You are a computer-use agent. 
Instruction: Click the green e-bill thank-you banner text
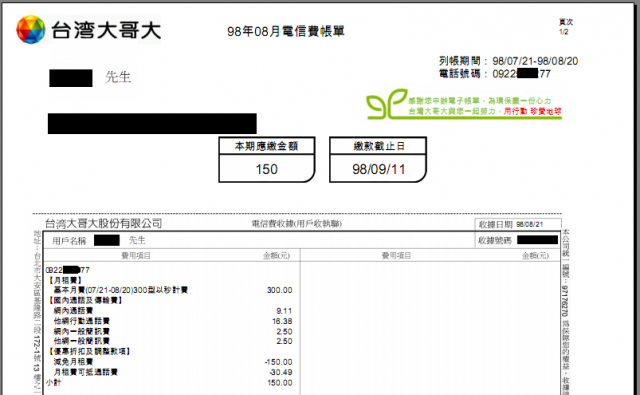coord(485,106)
